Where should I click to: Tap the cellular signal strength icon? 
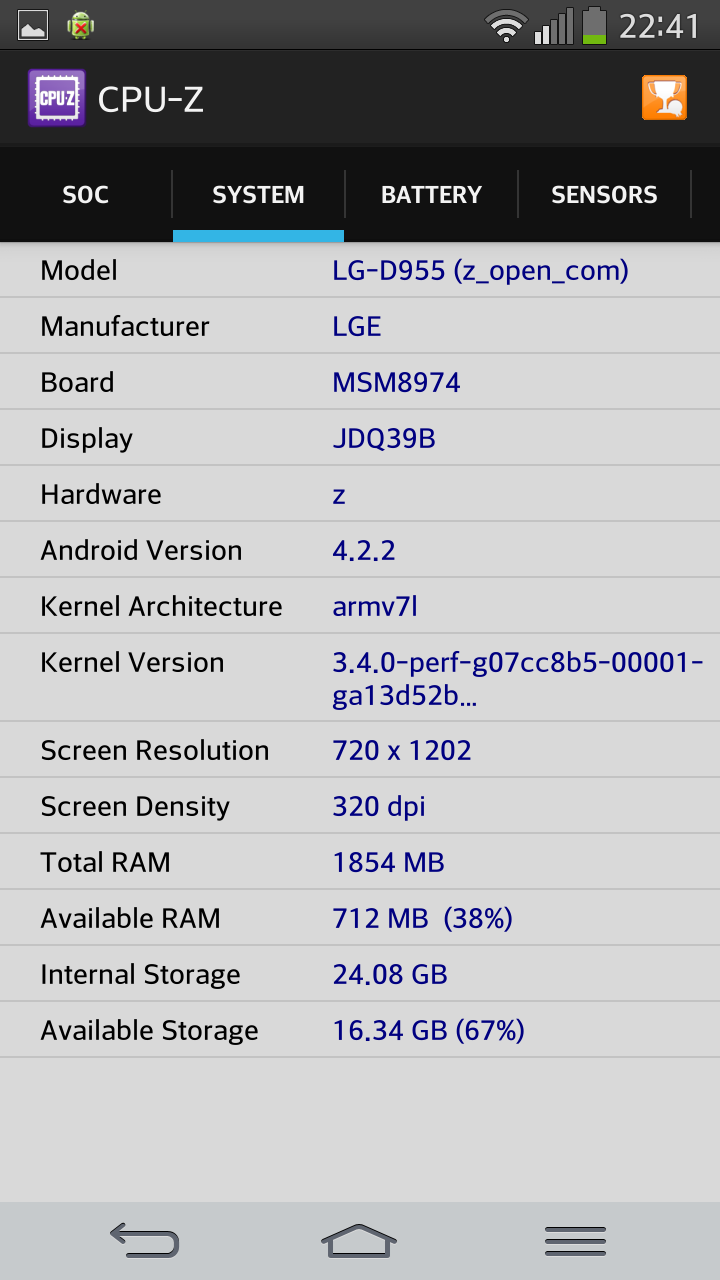click(554, 25)
